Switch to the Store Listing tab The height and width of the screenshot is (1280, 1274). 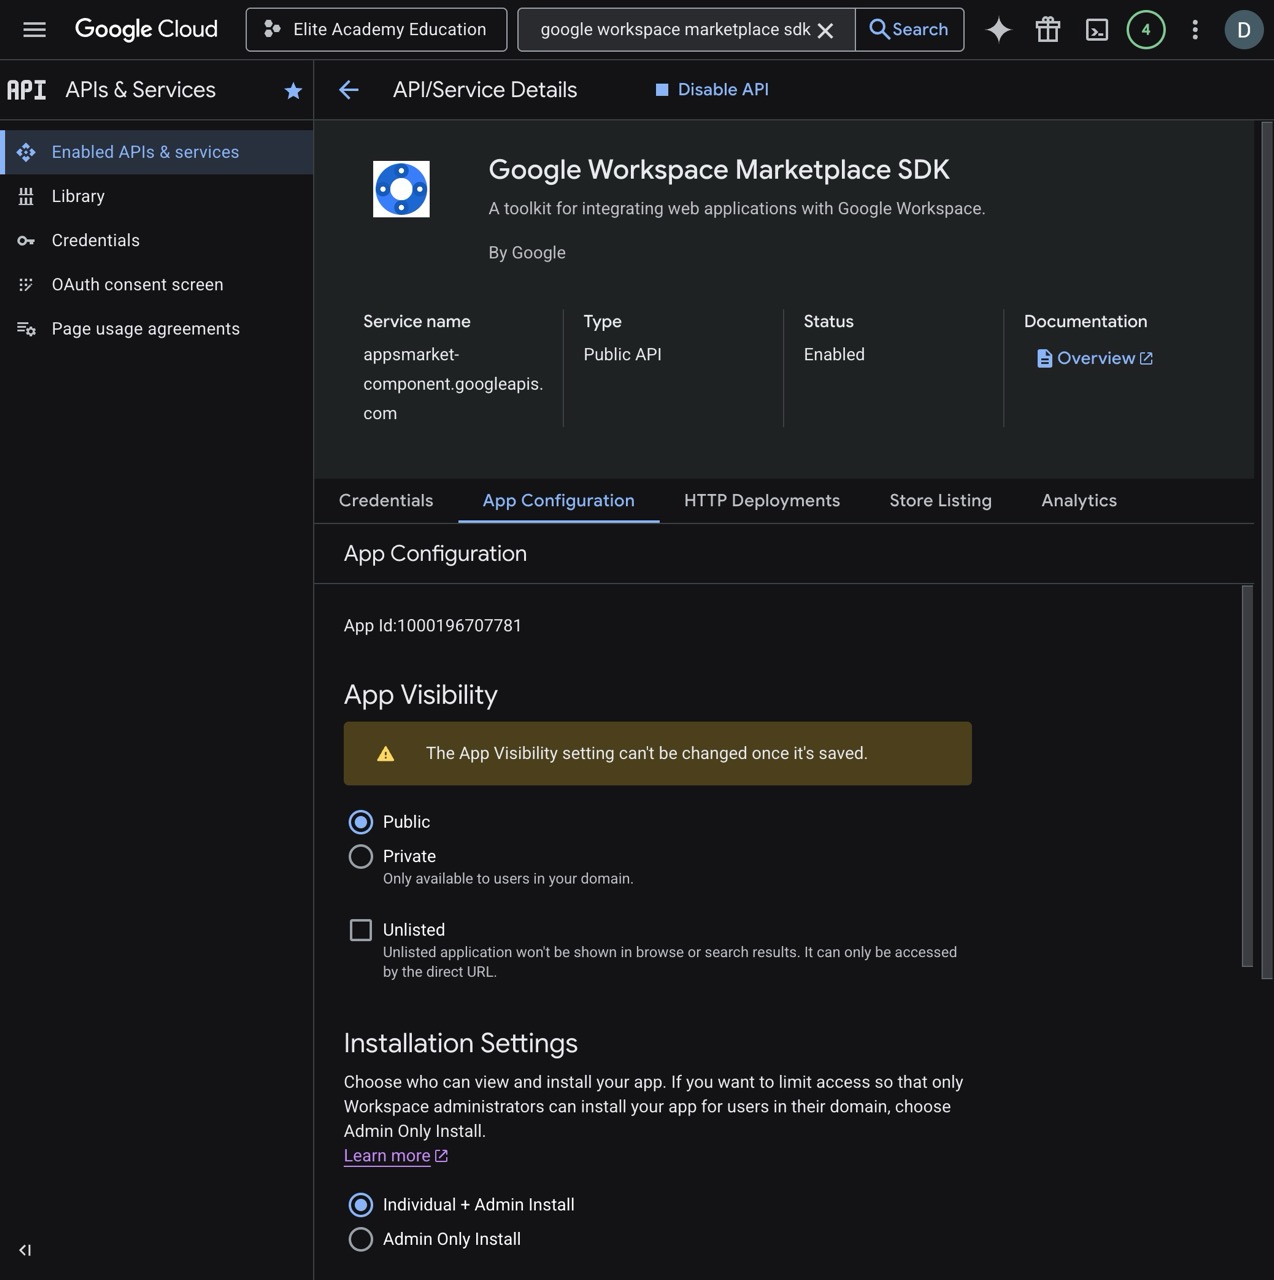(x=940, y=501)
